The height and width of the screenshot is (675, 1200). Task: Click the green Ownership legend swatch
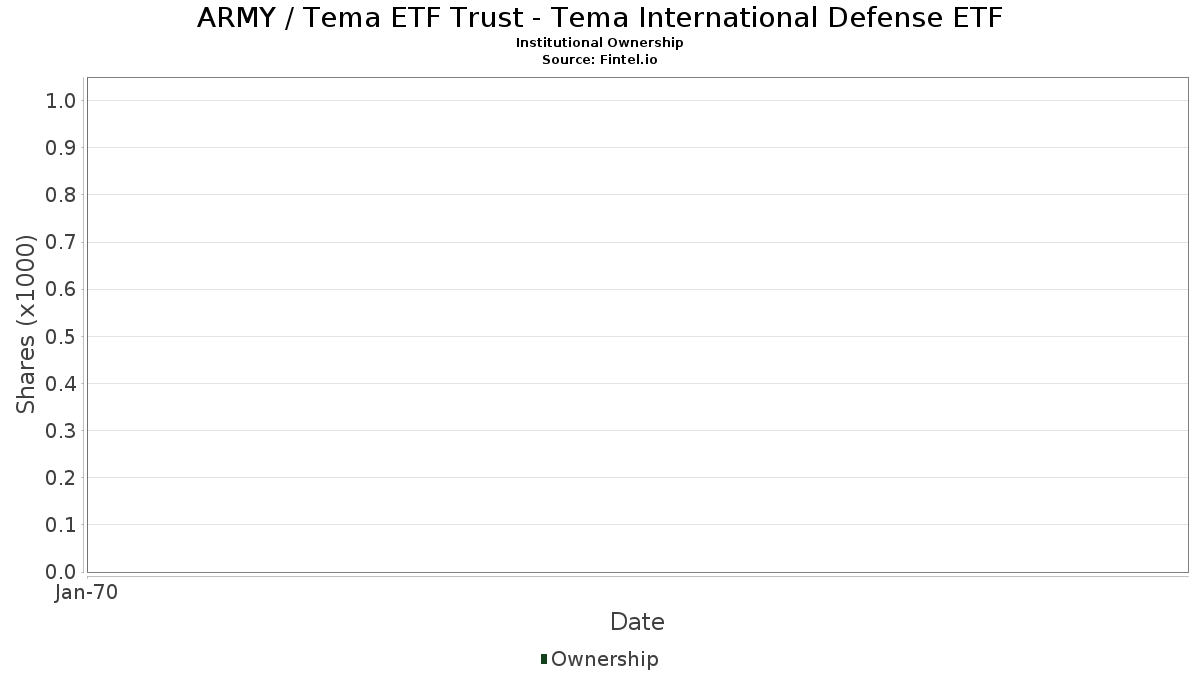544,659
